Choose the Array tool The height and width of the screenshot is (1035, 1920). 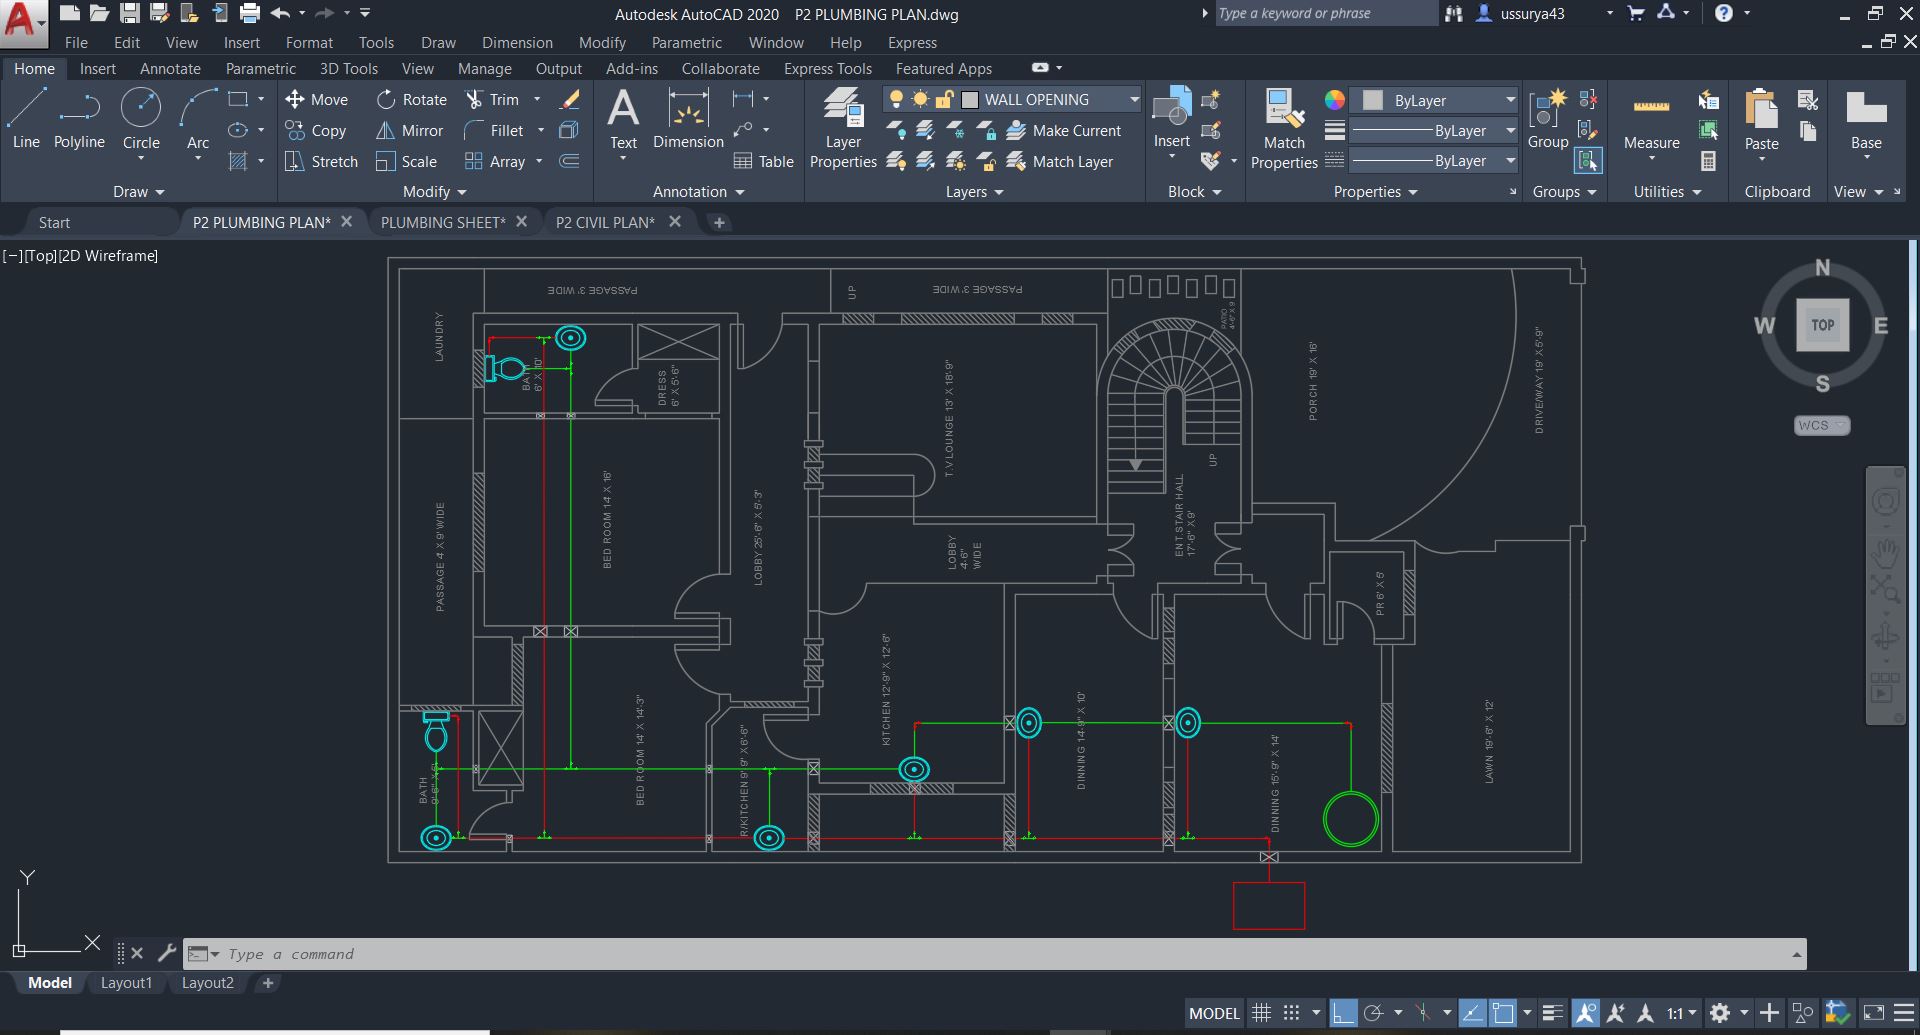point(495,161)
